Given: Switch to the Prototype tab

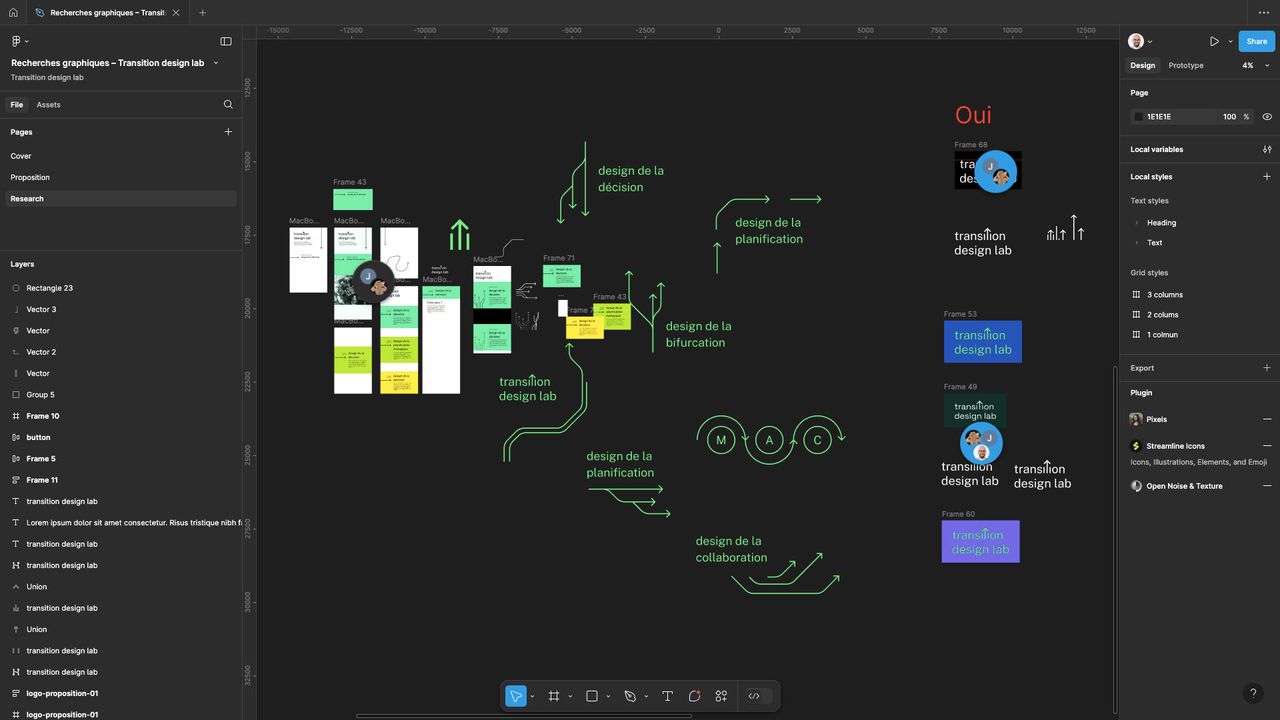Looking at the screenshot, I should click(1186, 65).
